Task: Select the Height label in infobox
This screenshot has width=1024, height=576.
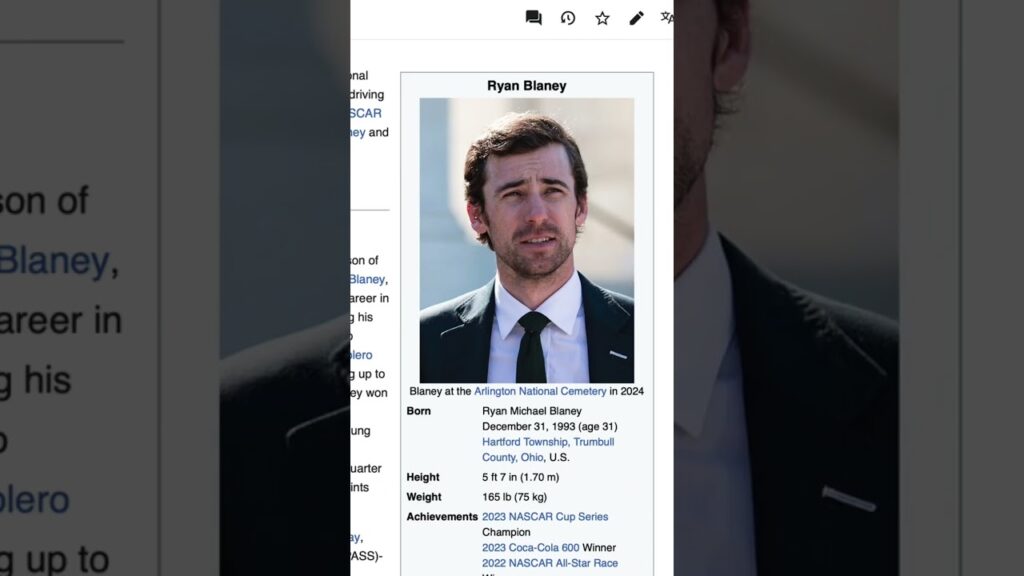Action: point(423,477)
